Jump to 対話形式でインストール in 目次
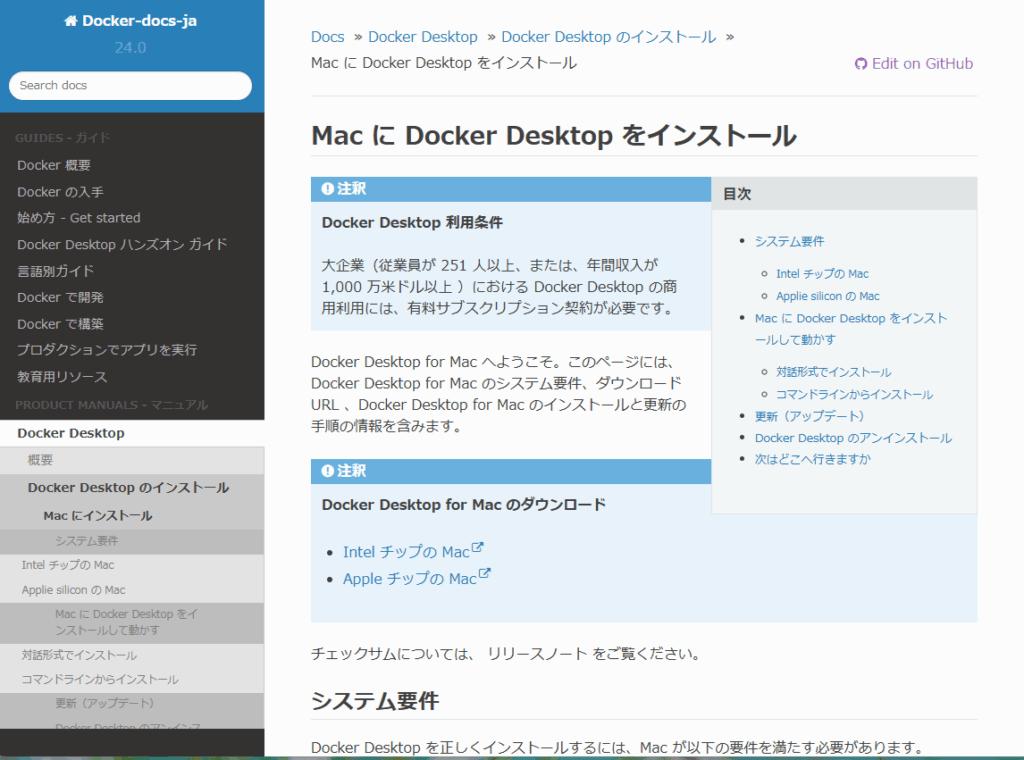 (833, 372)
